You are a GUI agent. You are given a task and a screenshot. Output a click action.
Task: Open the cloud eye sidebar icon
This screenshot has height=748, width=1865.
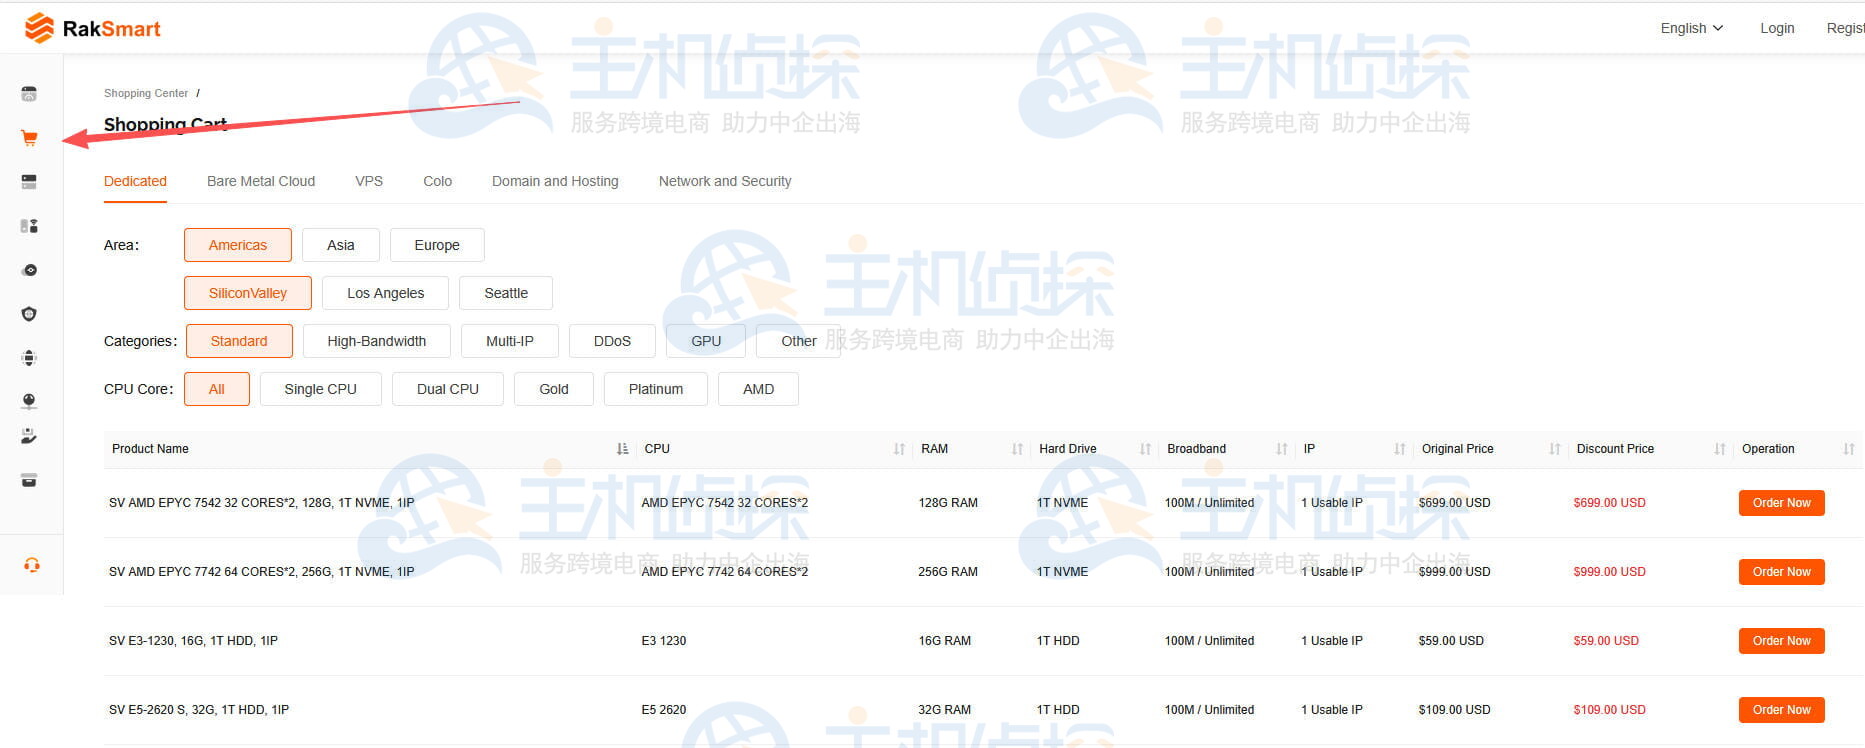point(29,270)
